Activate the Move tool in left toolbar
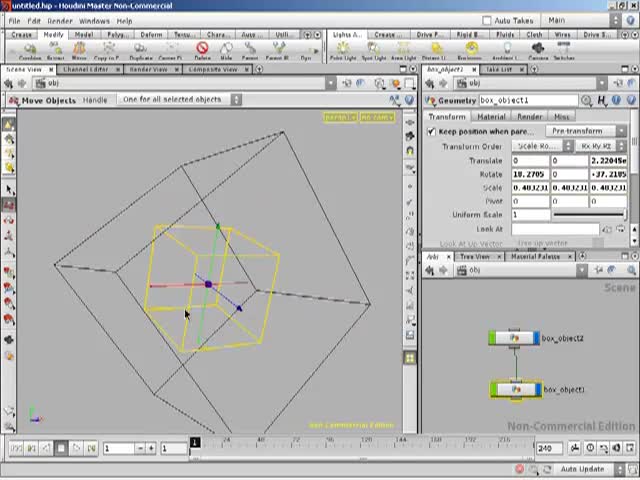This screenshot has width=640, height=480. (9, 205)
